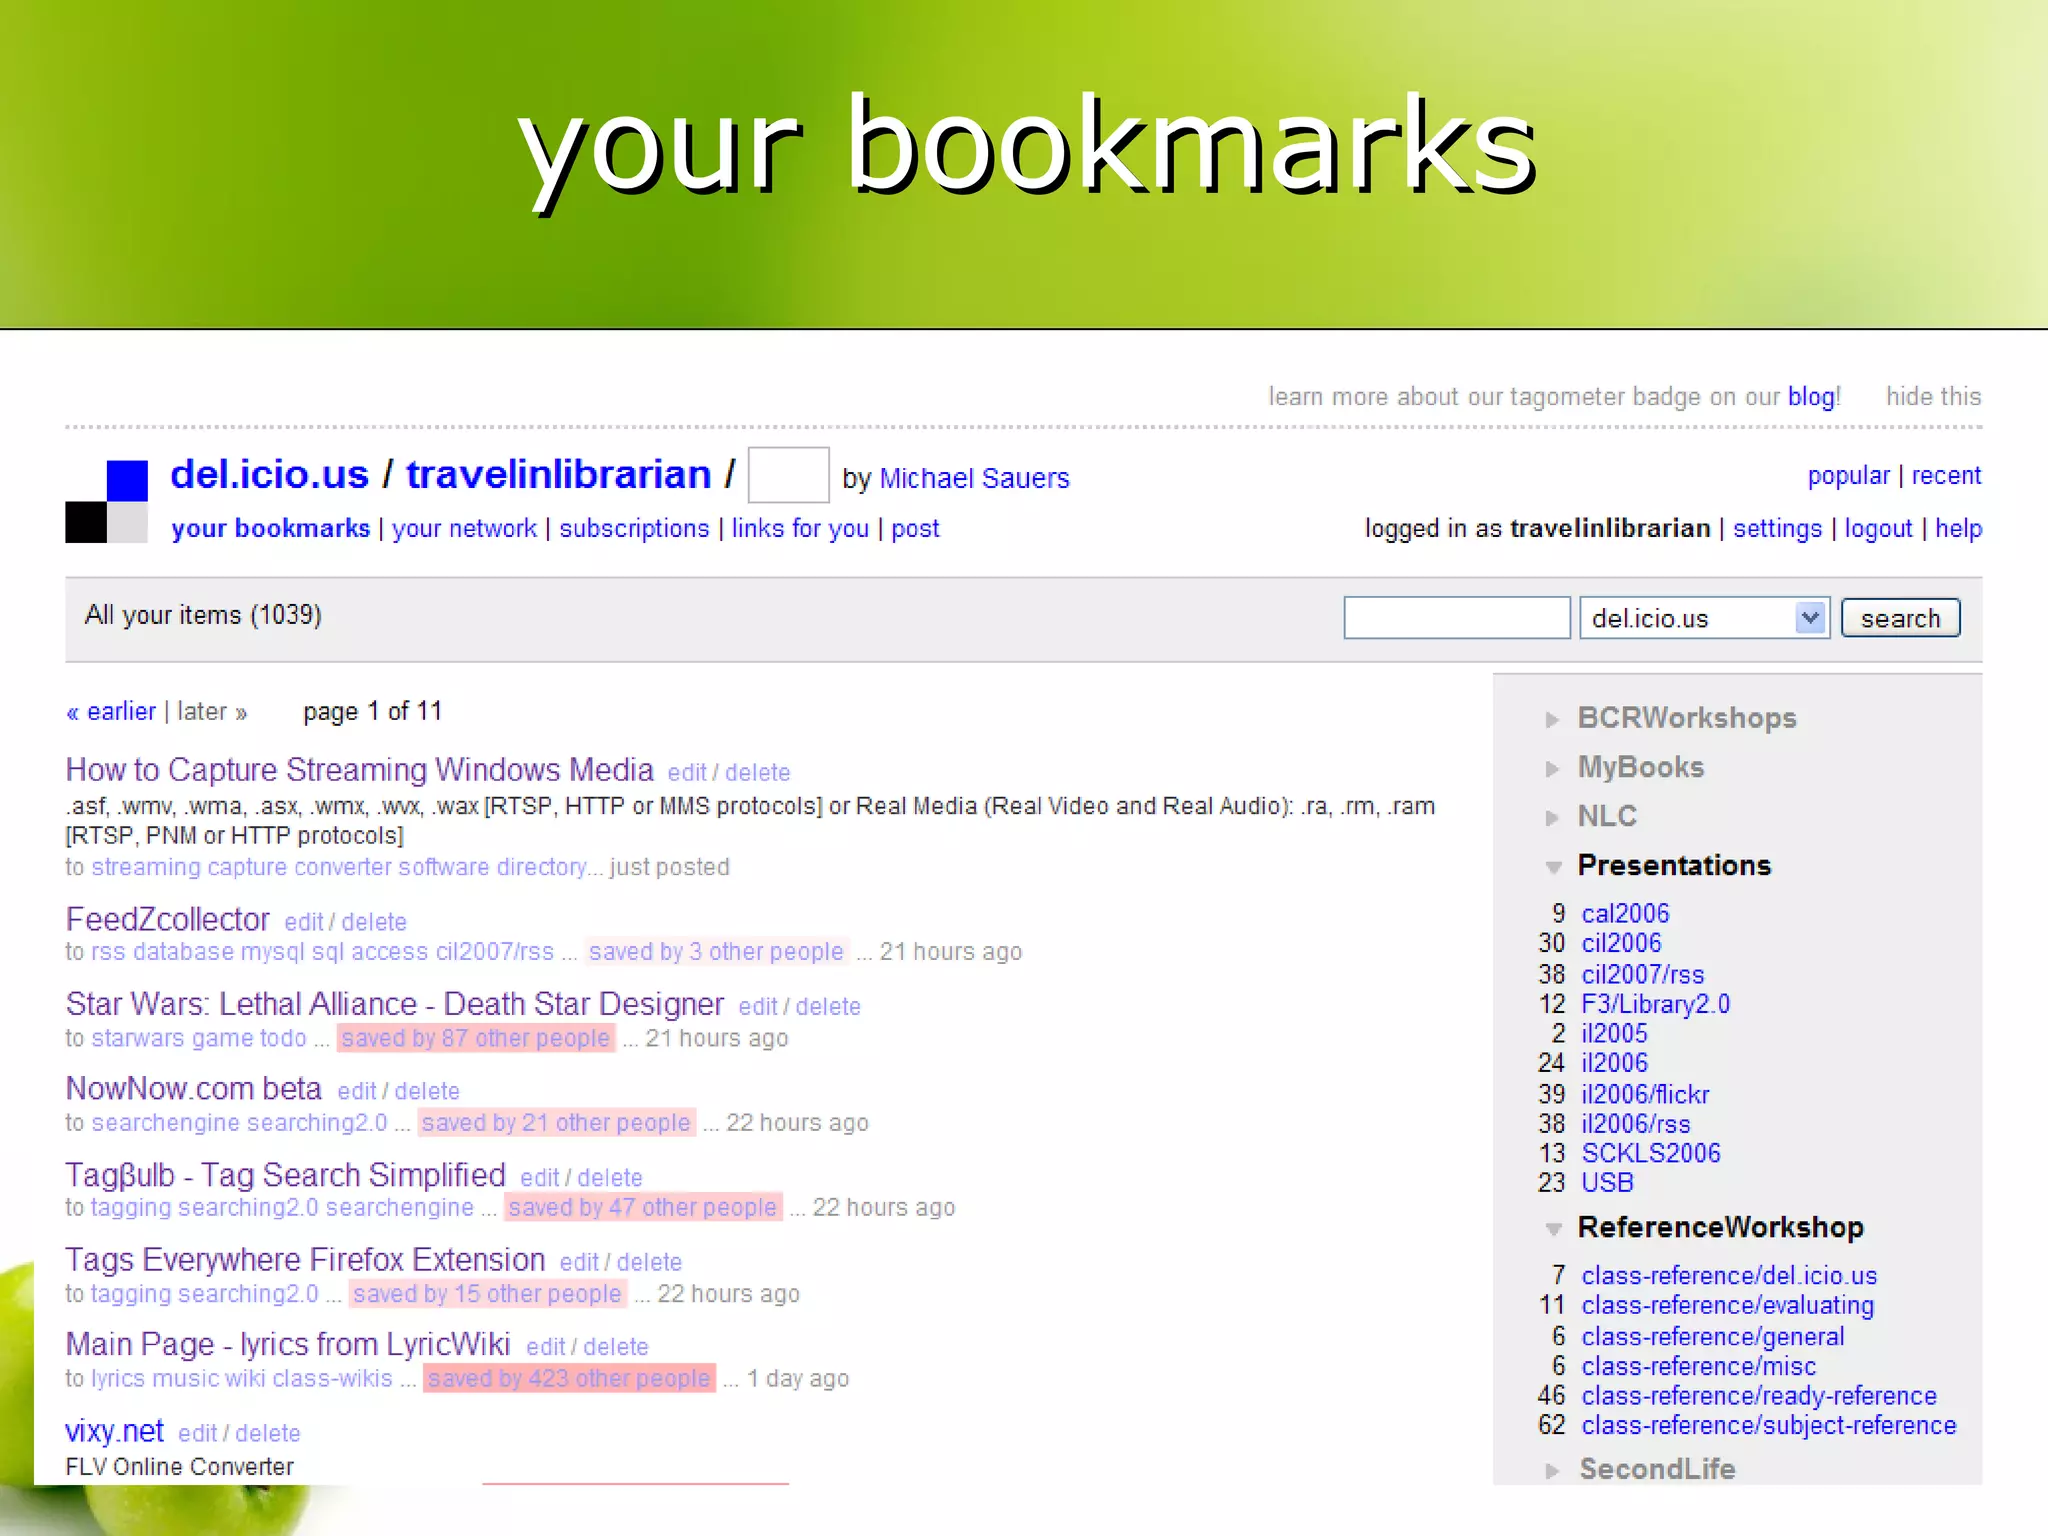The image size is (2048, 1536).
Task: Open Tags Everywhere Firefox Extension
Action: [305, 1260]
